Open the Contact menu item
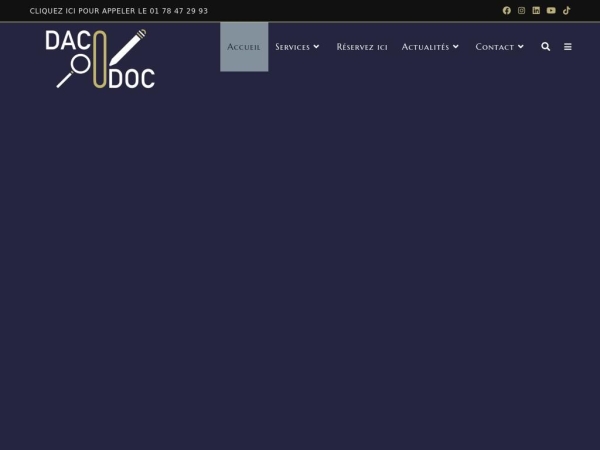 [499, 47]
